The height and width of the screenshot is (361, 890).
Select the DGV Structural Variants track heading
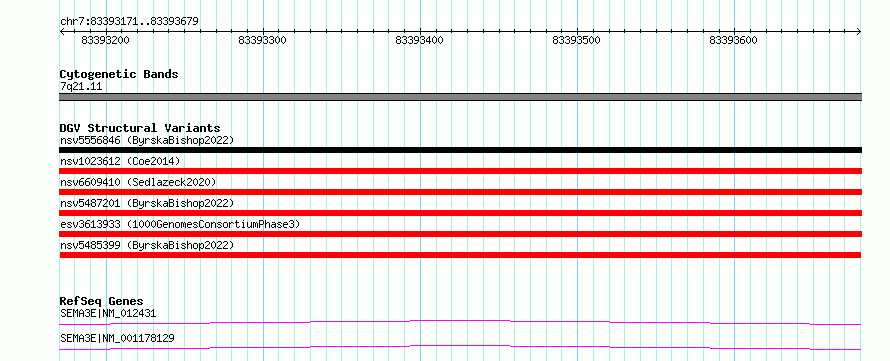pos(140,128)
